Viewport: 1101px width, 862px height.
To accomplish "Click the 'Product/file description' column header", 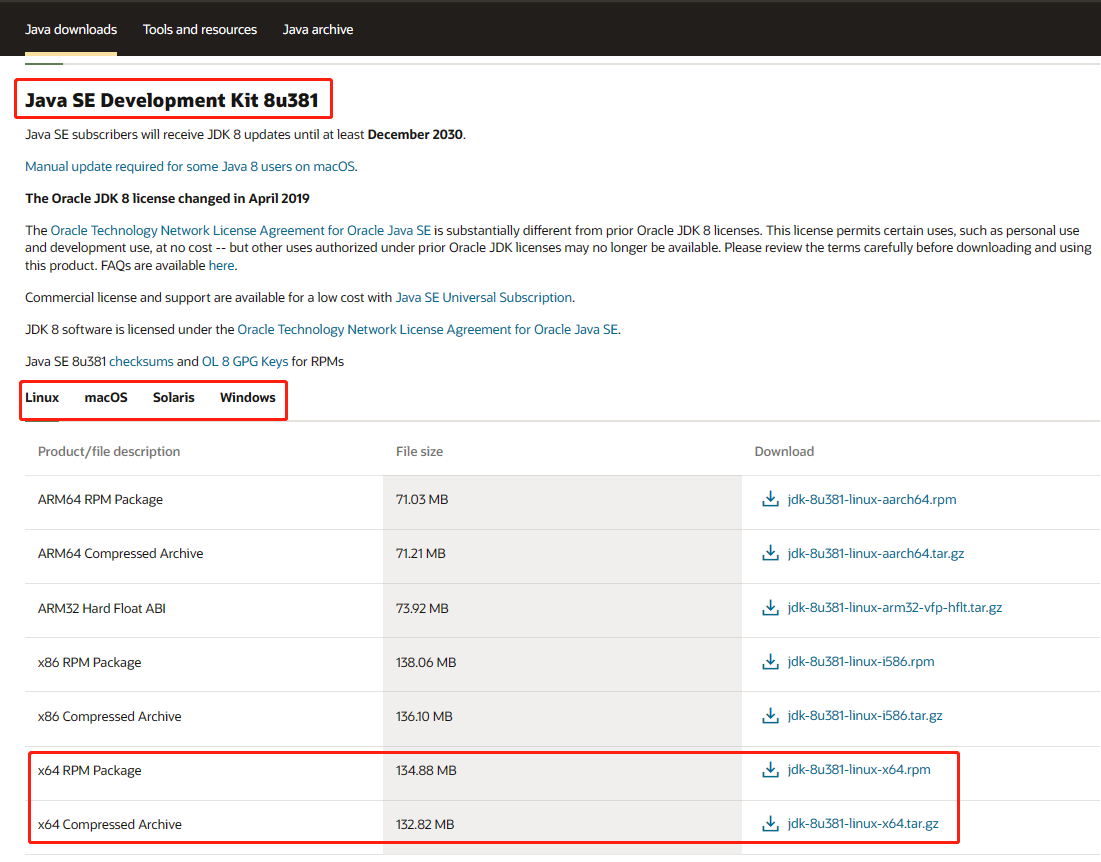I will coord(109,451).
